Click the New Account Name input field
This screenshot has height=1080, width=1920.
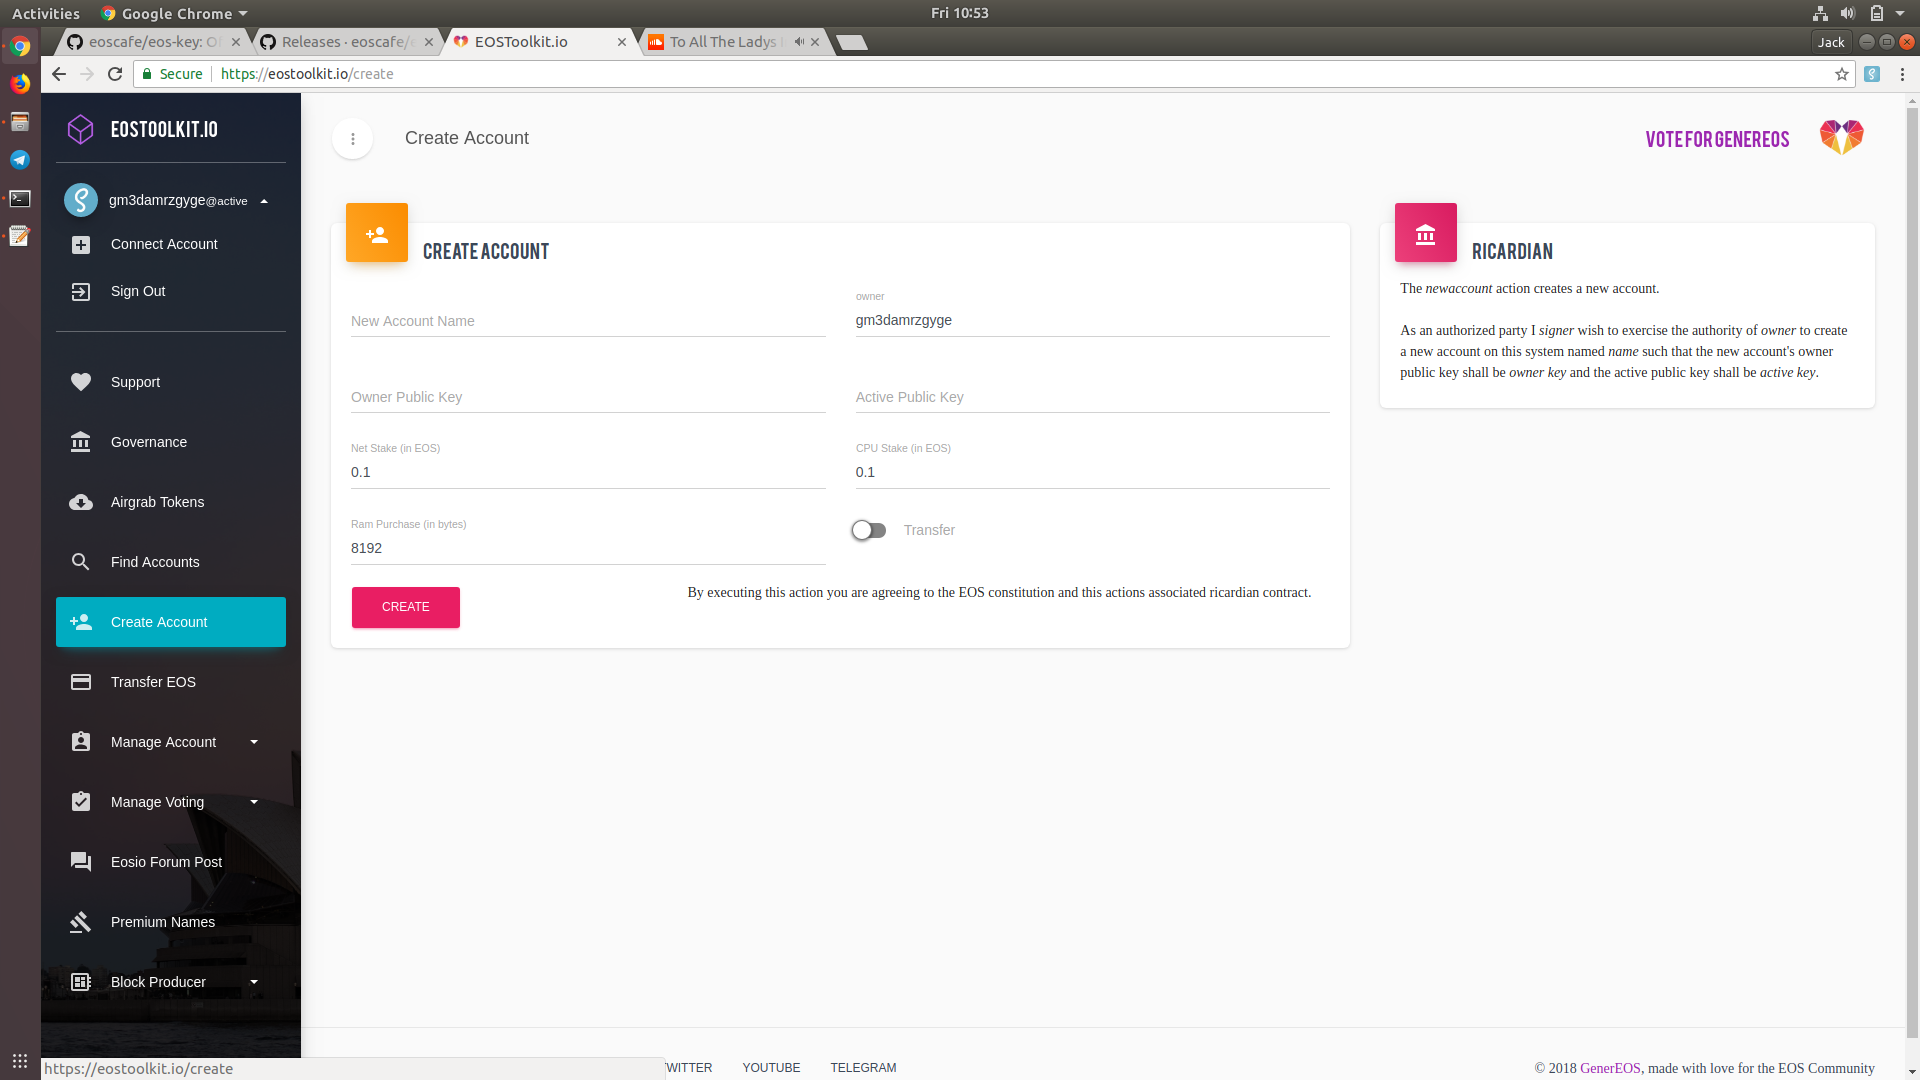tap(587, 321)
